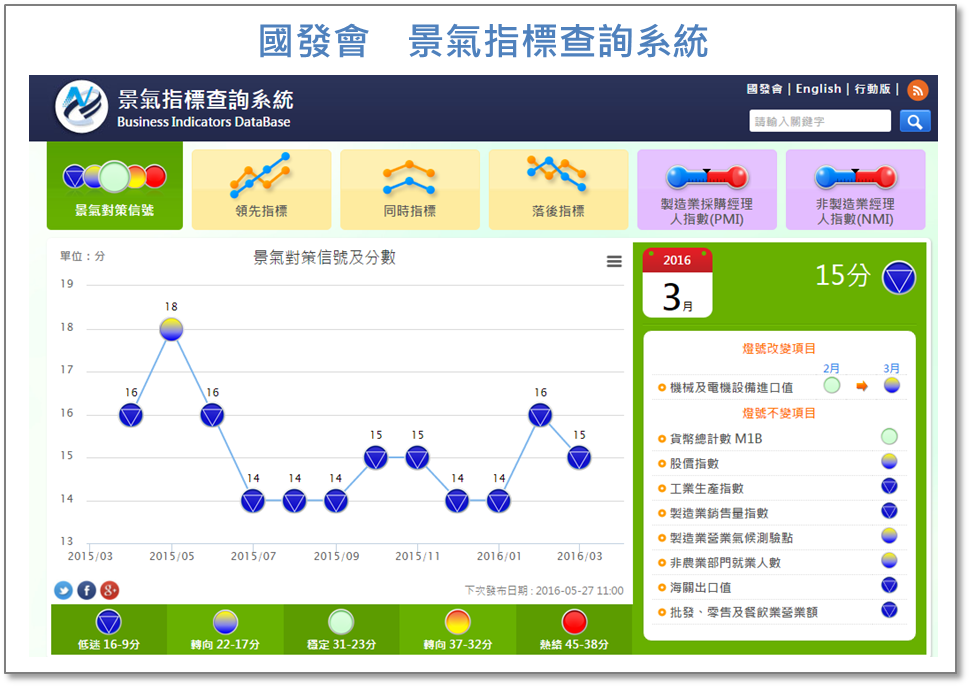This screenshot has width=970, height=687.
Task: Share the chart via the Google+ icon
Action: 110,590
